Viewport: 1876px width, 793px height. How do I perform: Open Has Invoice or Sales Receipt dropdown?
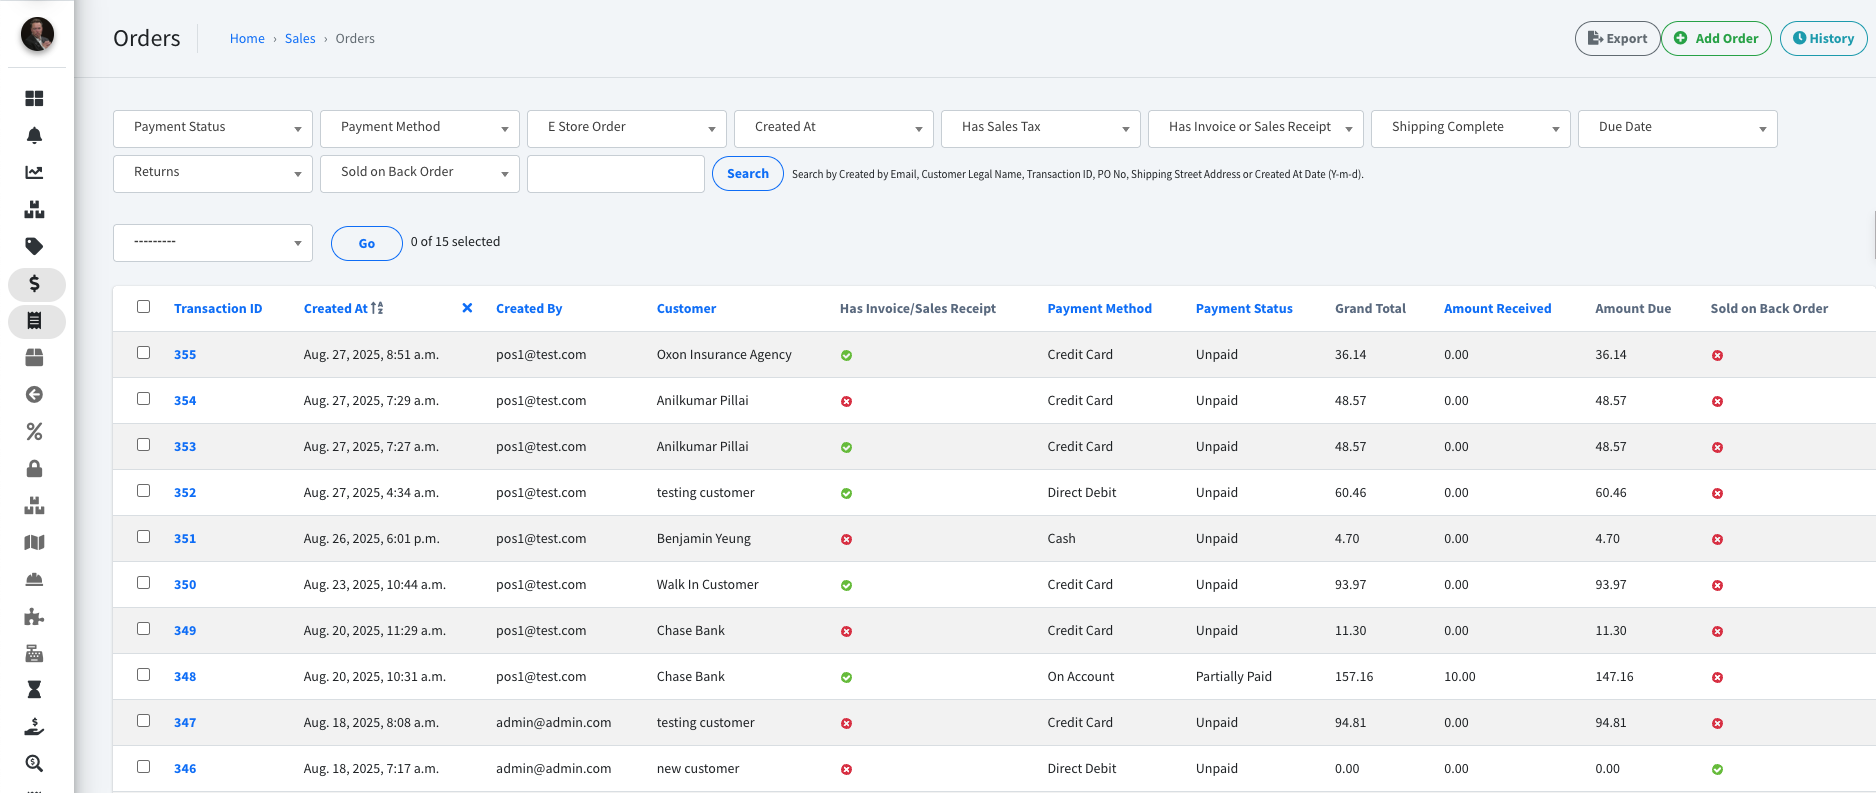1256,128
